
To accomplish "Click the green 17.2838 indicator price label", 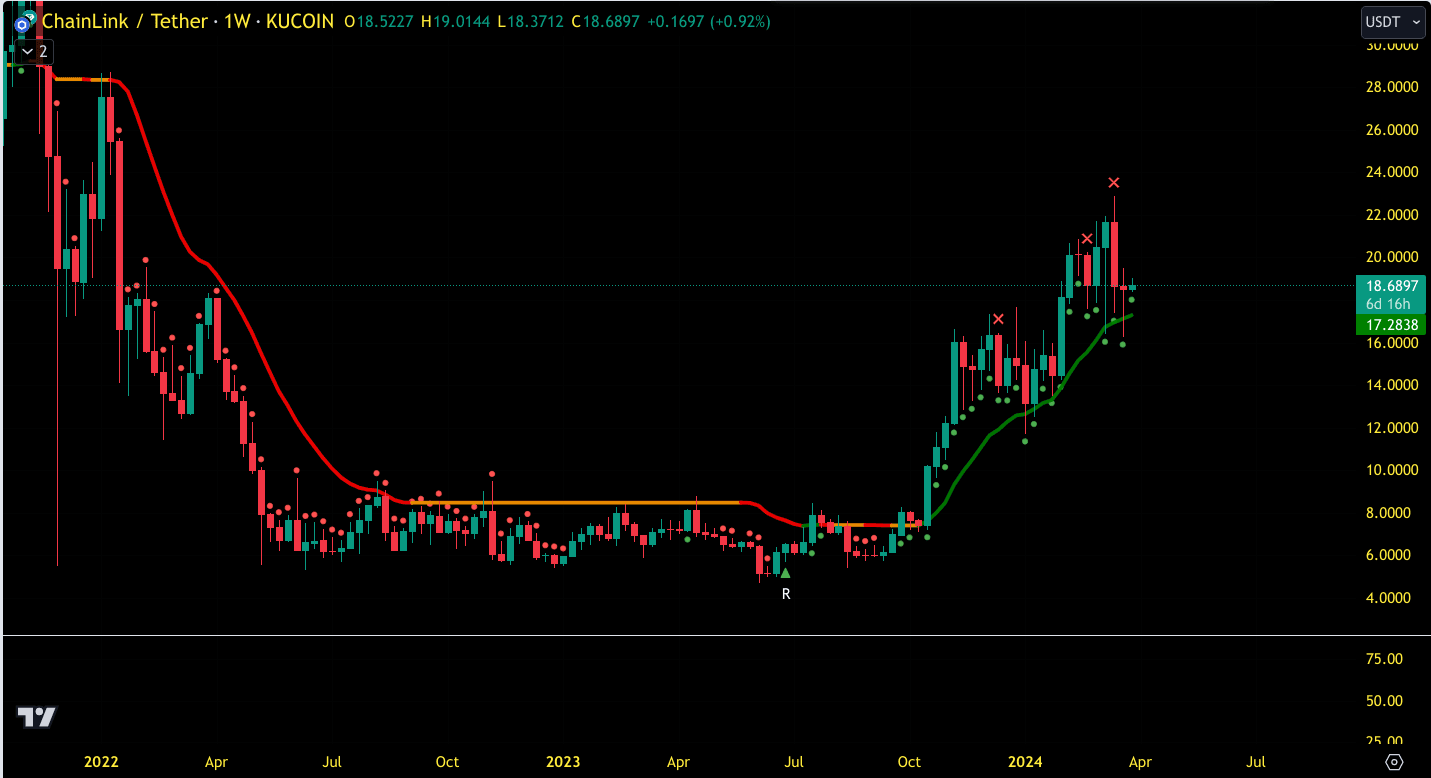I will 1390,325.
